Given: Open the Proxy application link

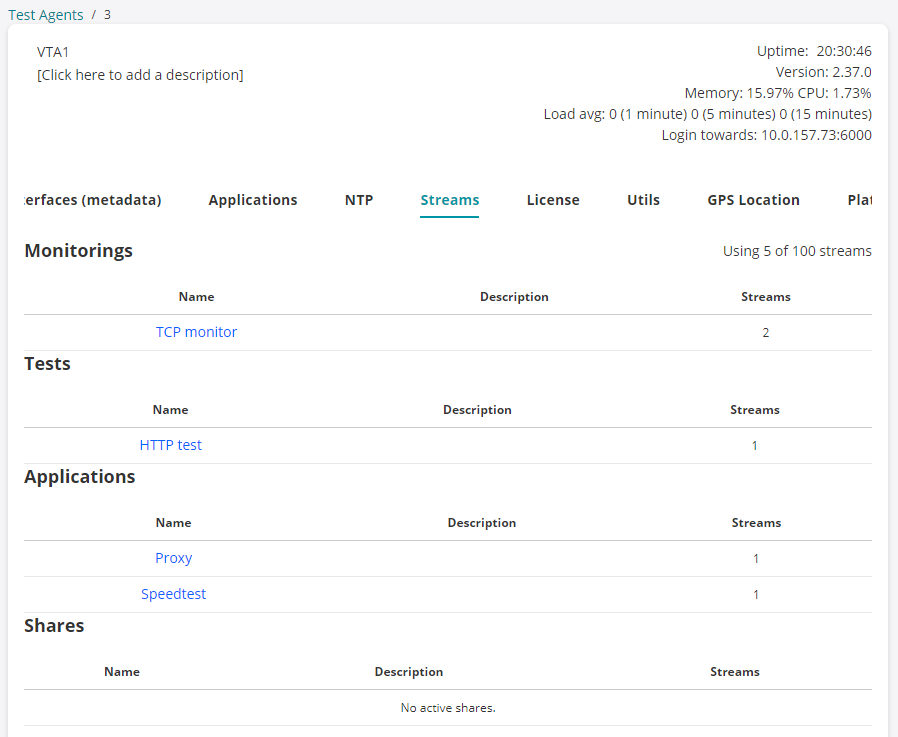Looking at the screenshot, I should coord(173,558).
